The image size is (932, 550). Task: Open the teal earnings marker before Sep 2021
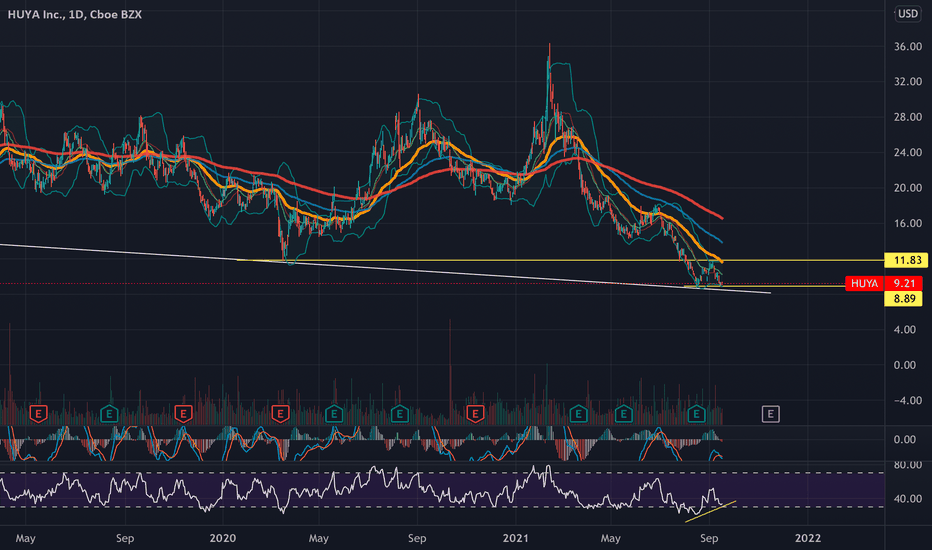tap(696, 413)
